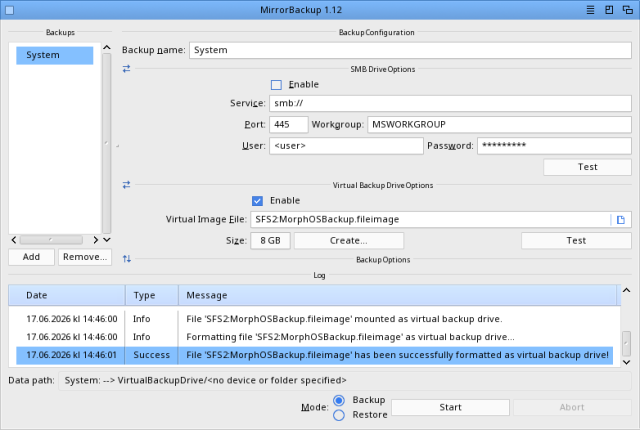Enable the SMB drive checkbox
Viewport: 640px width, 430px height.
[276, 85]
